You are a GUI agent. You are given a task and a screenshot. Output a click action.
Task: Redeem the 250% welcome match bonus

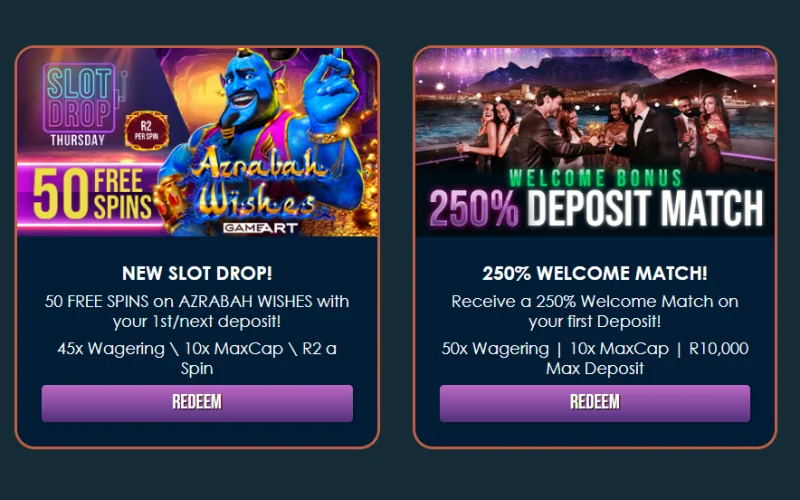(x=595, y=403)
